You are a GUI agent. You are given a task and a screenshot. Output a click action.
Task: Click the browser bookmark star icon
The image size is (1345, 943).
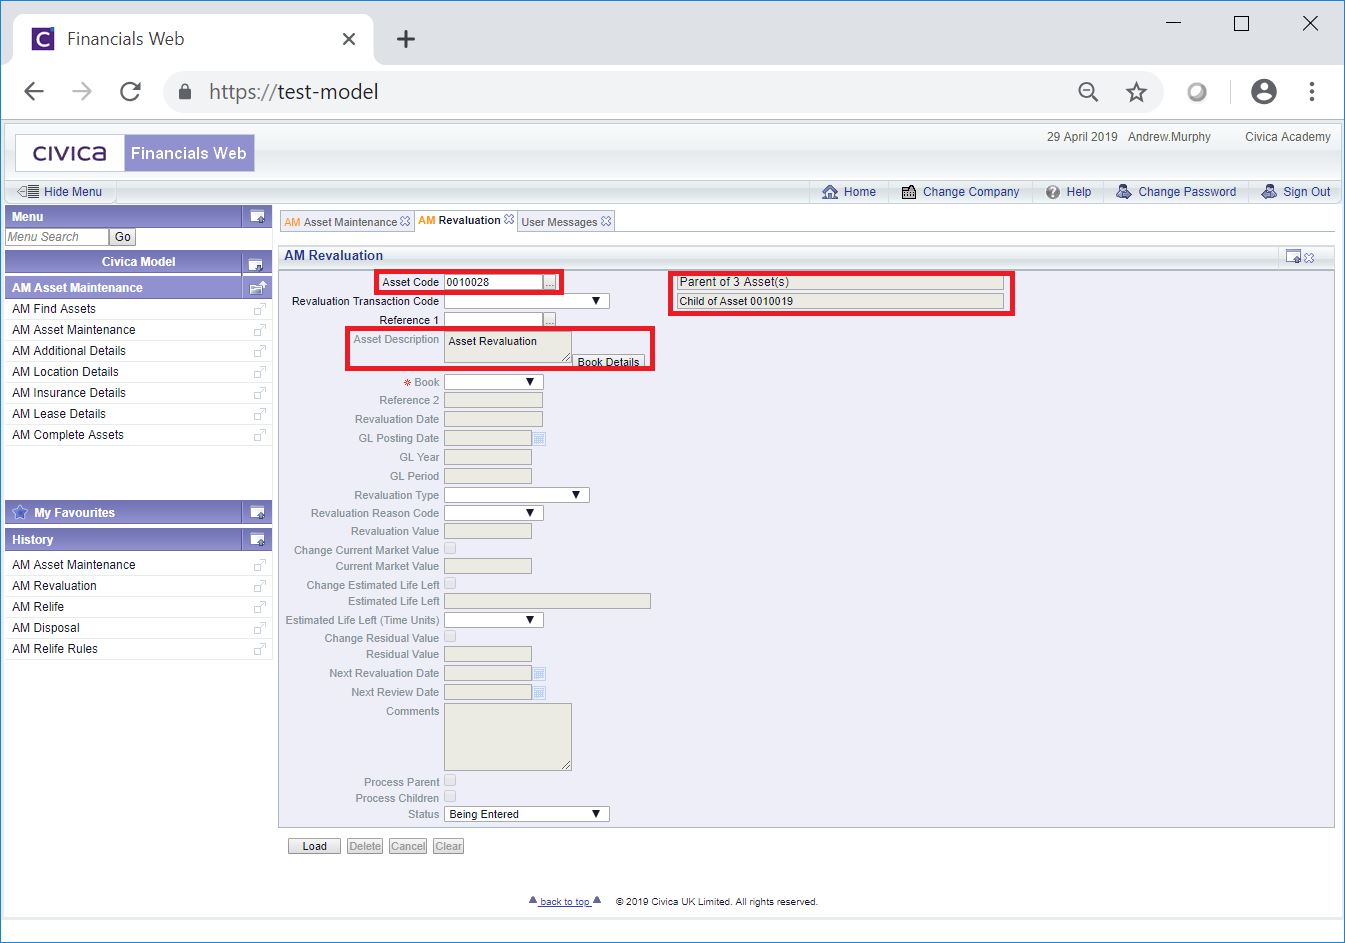tap(1136, 92)
